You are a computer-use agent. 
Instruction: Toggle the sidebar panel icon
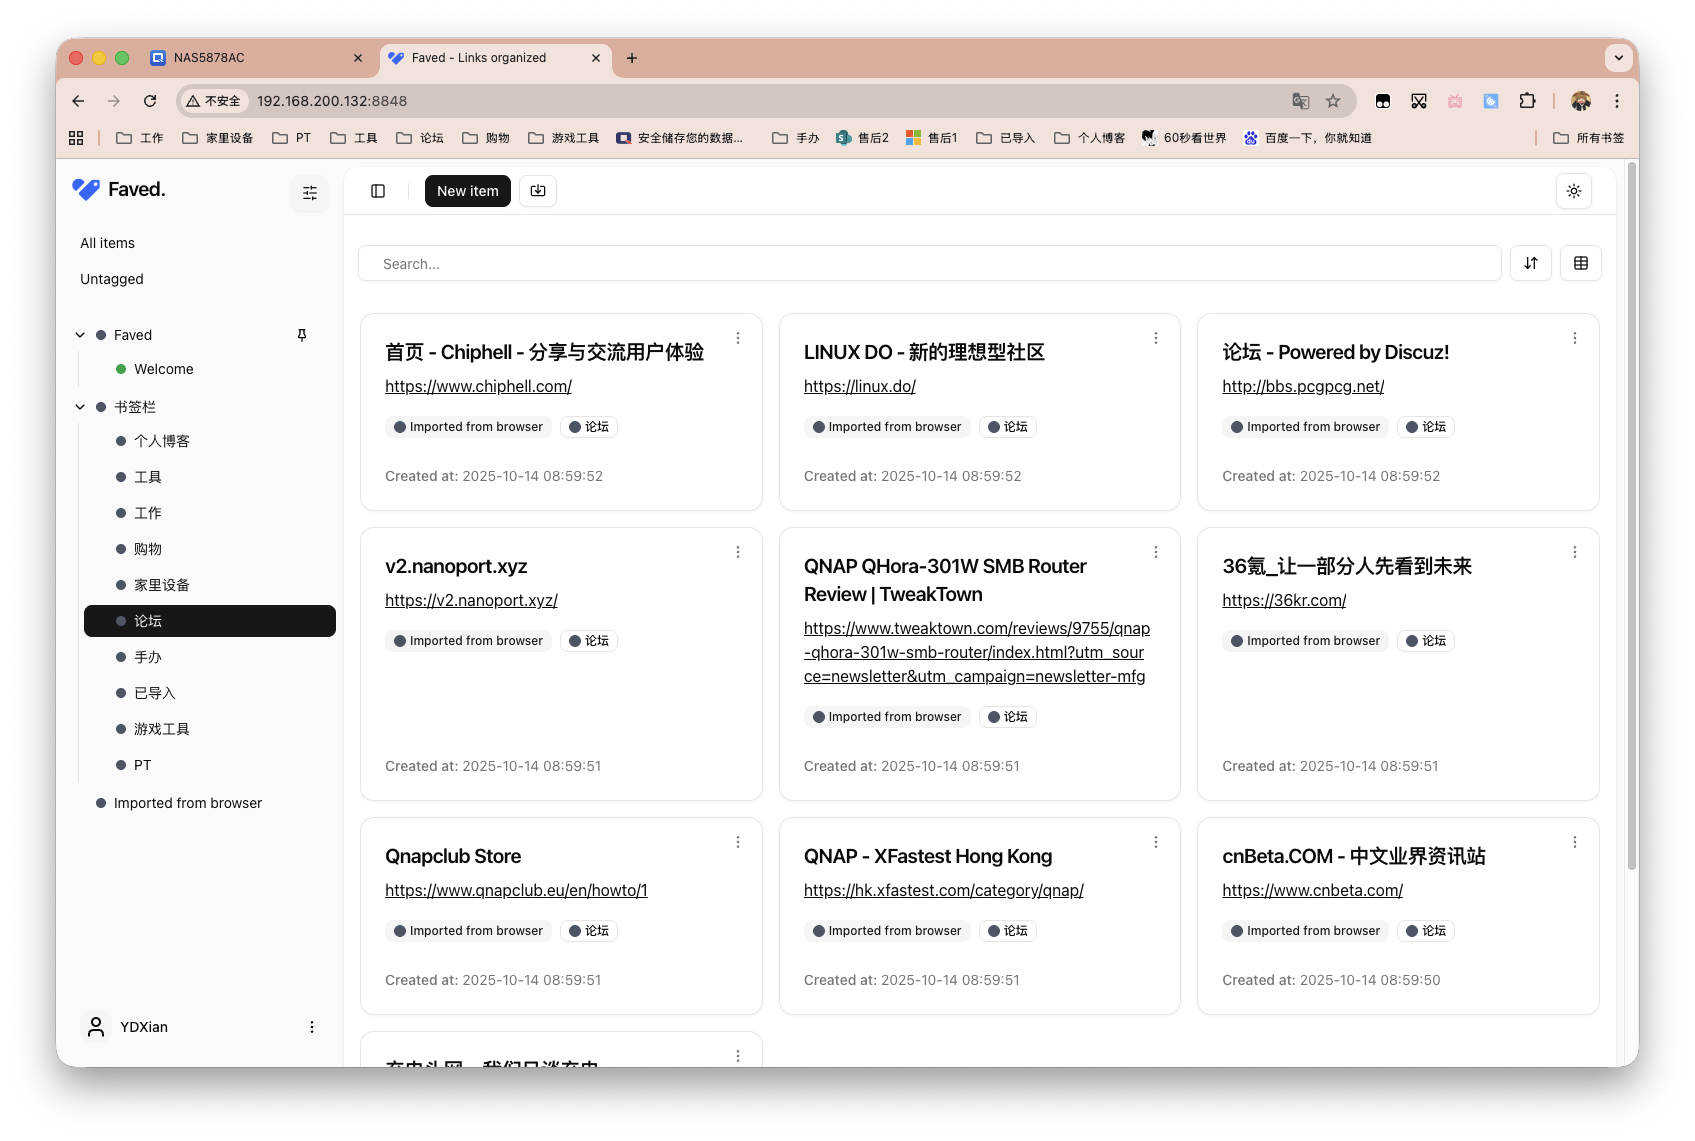point(378,191)
